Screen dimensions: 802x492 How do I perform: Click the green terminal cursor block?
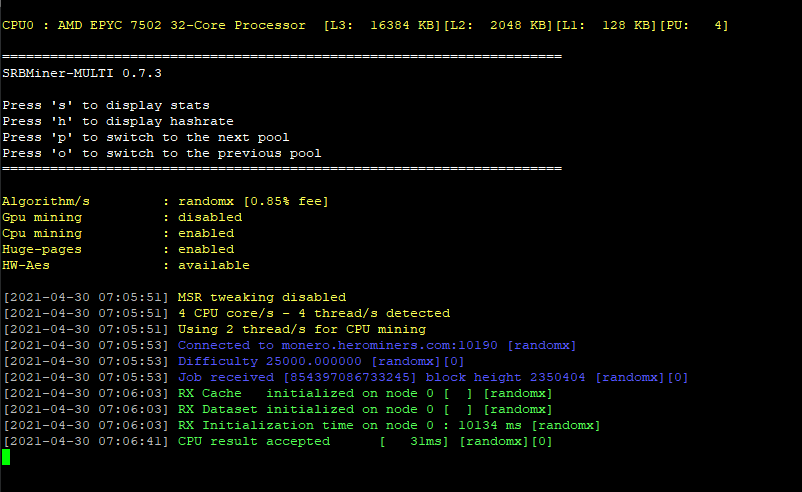point(6,457)
